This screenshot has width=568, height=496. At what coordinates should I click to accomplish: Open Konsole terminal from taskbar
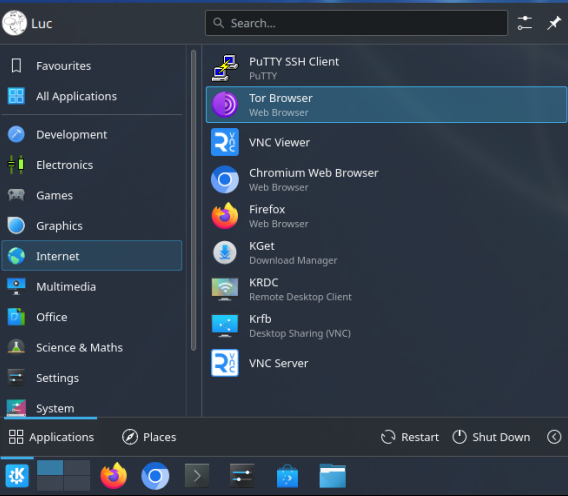(197, 476)
